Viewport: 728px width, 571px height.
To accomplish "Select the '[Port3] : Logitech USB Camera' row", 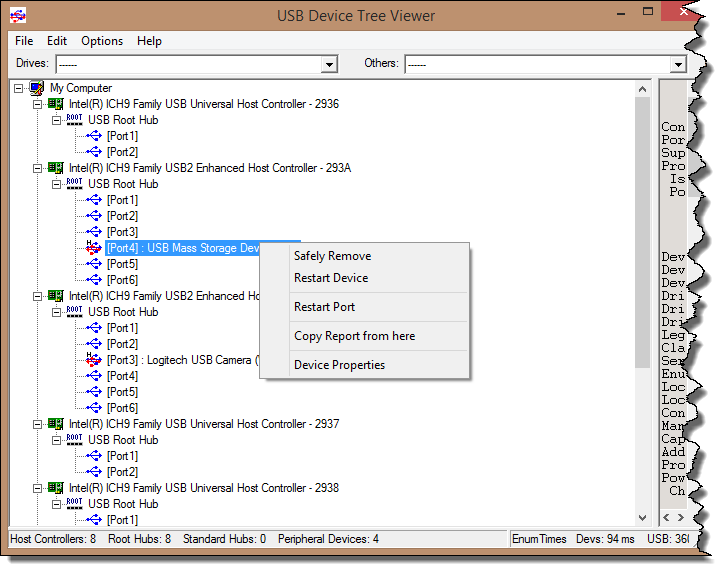I will [x=183, y=360].
